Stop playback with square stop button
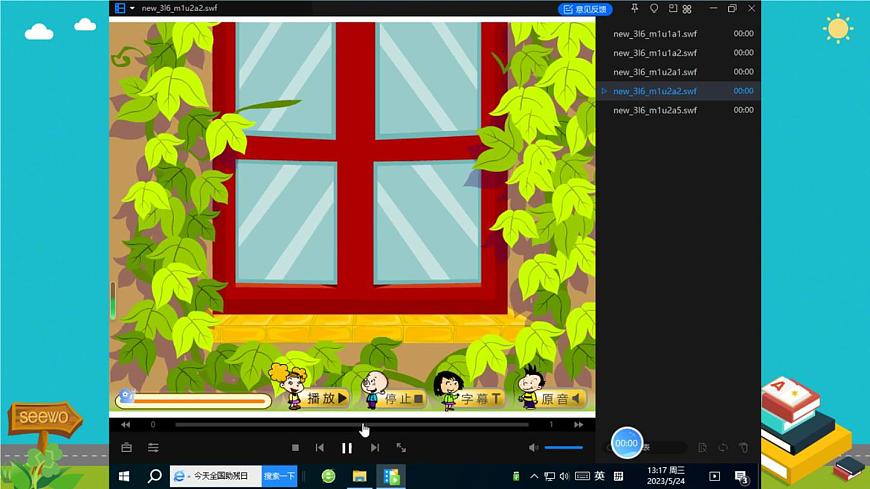 (x=295, y=447)
